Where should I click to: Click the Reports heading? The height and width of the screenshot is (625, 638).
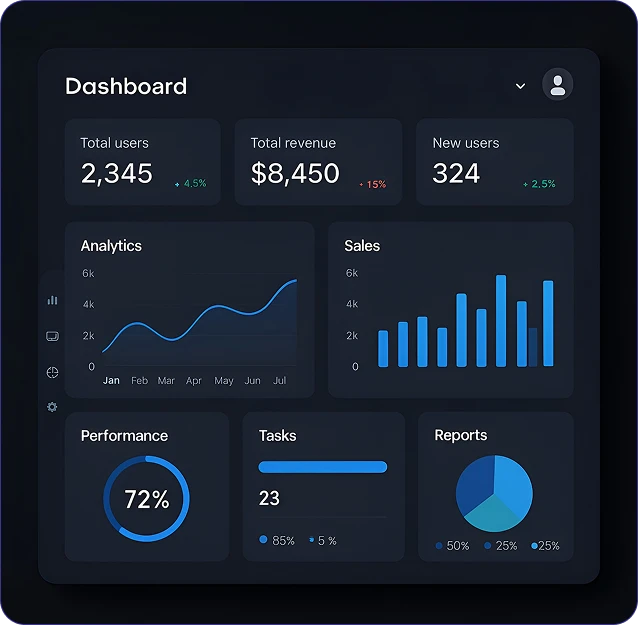pyautogui.click(x=461, y=435)
